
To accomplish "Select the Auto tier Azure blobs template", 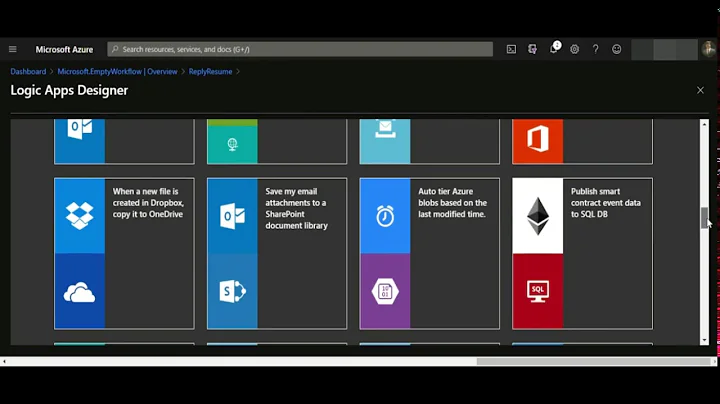I will click(430, 253).
